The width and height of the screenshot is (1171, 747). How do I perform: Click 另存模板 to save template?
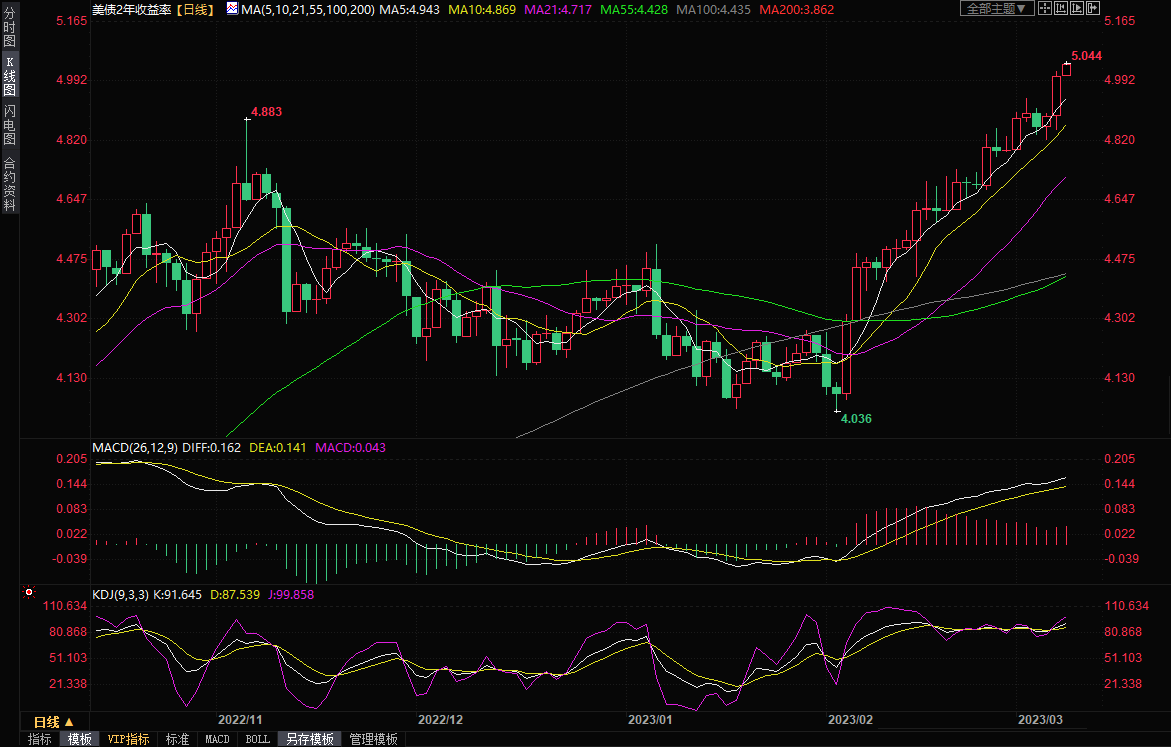[309, 739]
